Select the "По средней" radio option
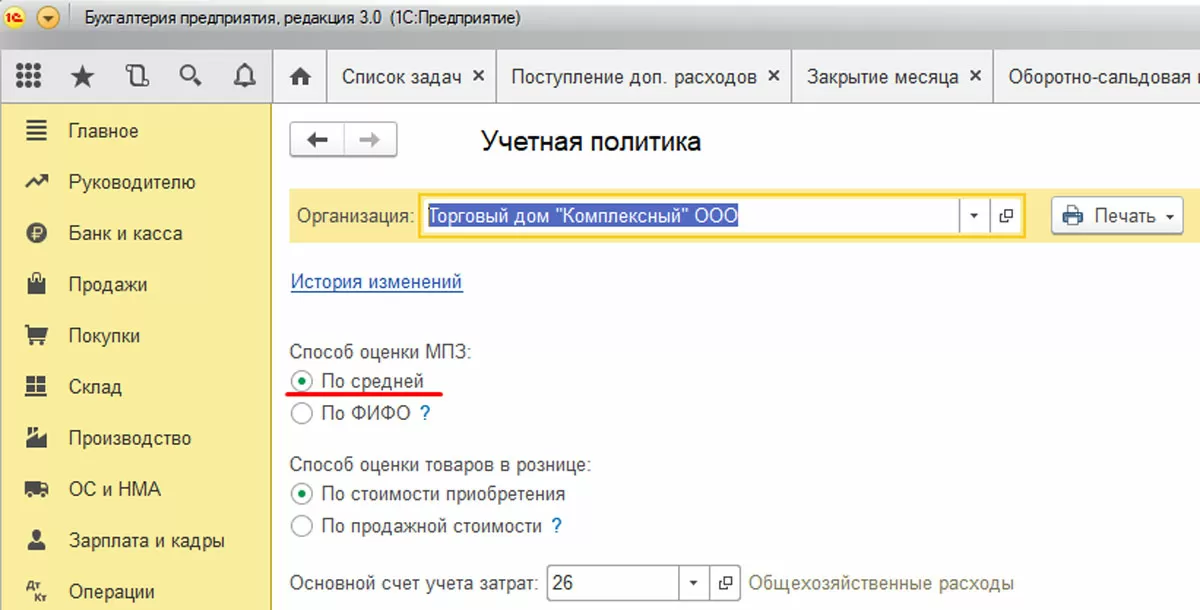 coord(301,381)
